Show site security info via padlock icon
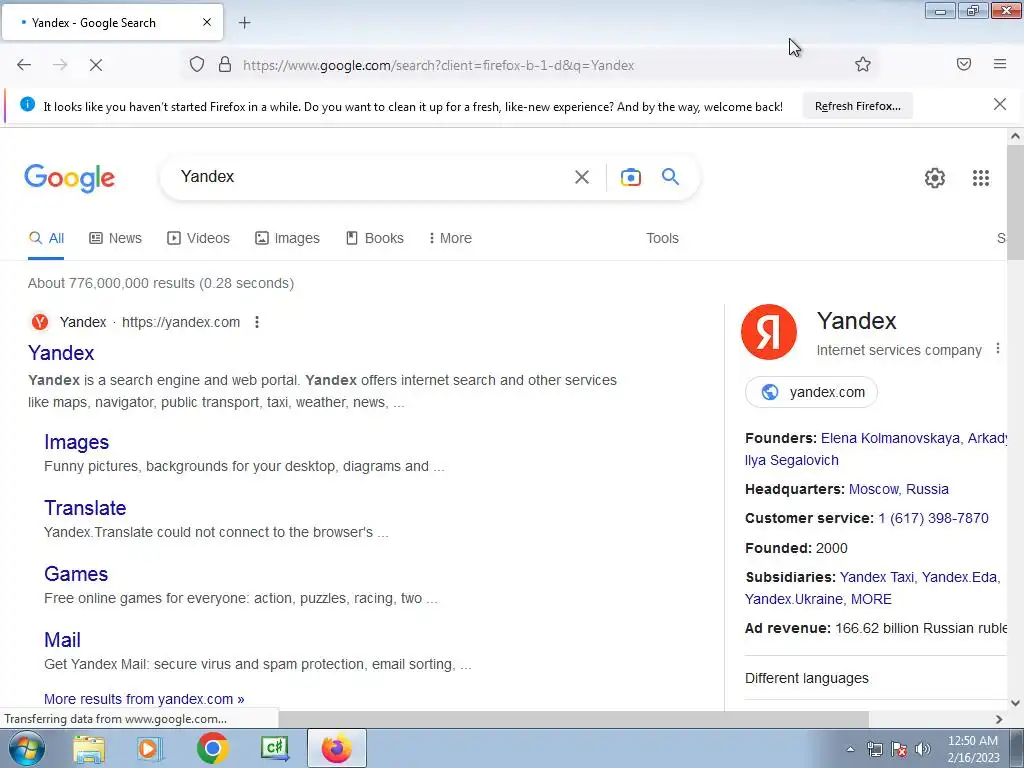This screenshot has width=1024, height=768. click(225, 65)
